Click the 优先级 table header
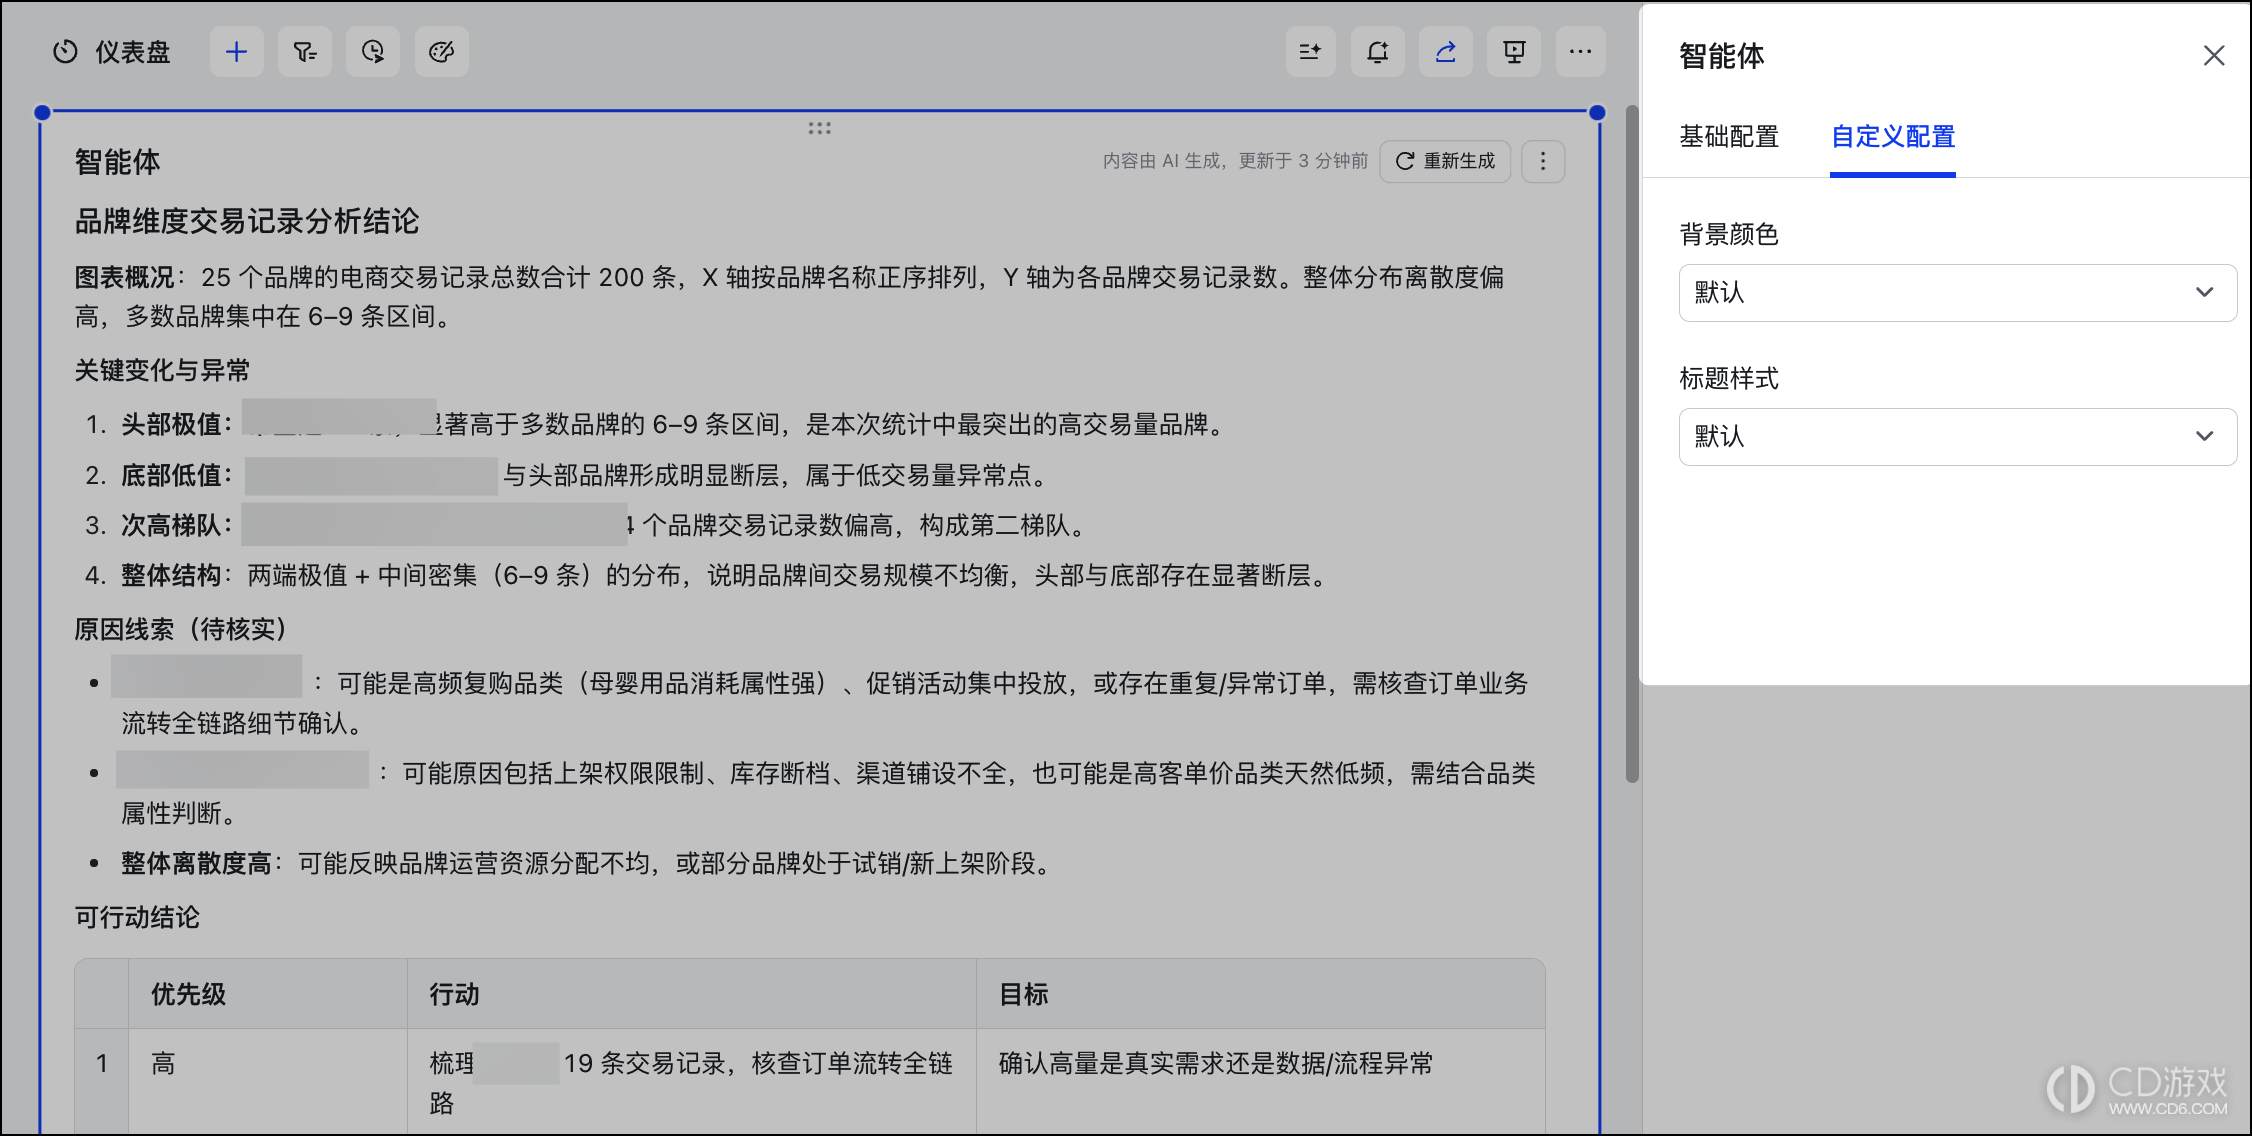 pos(189,994)
